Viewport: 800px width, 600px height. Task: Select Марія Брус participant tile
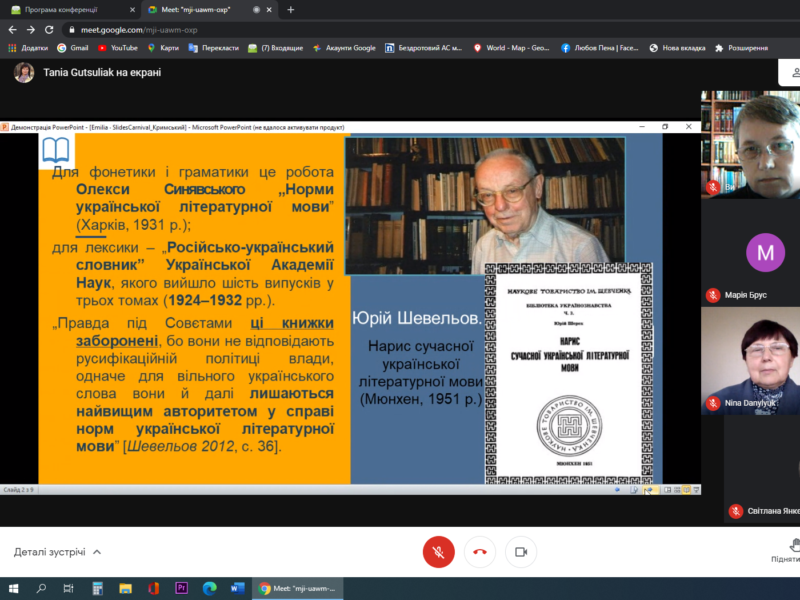pos(764,254)
